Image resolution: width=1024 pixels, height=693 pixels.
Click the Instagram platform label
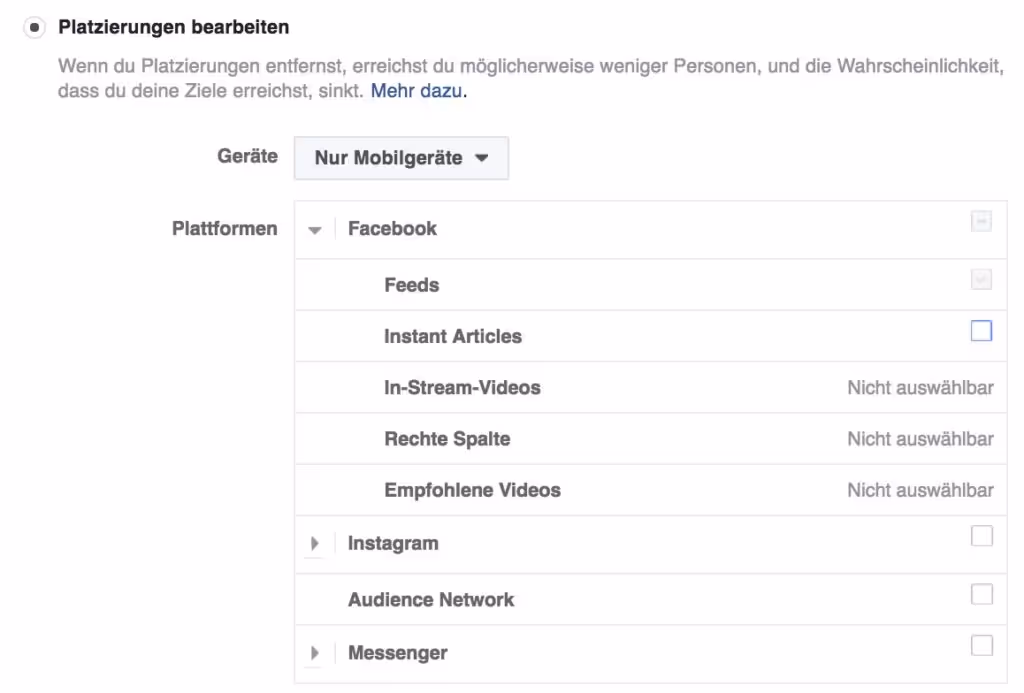click(x=392, y=543)
